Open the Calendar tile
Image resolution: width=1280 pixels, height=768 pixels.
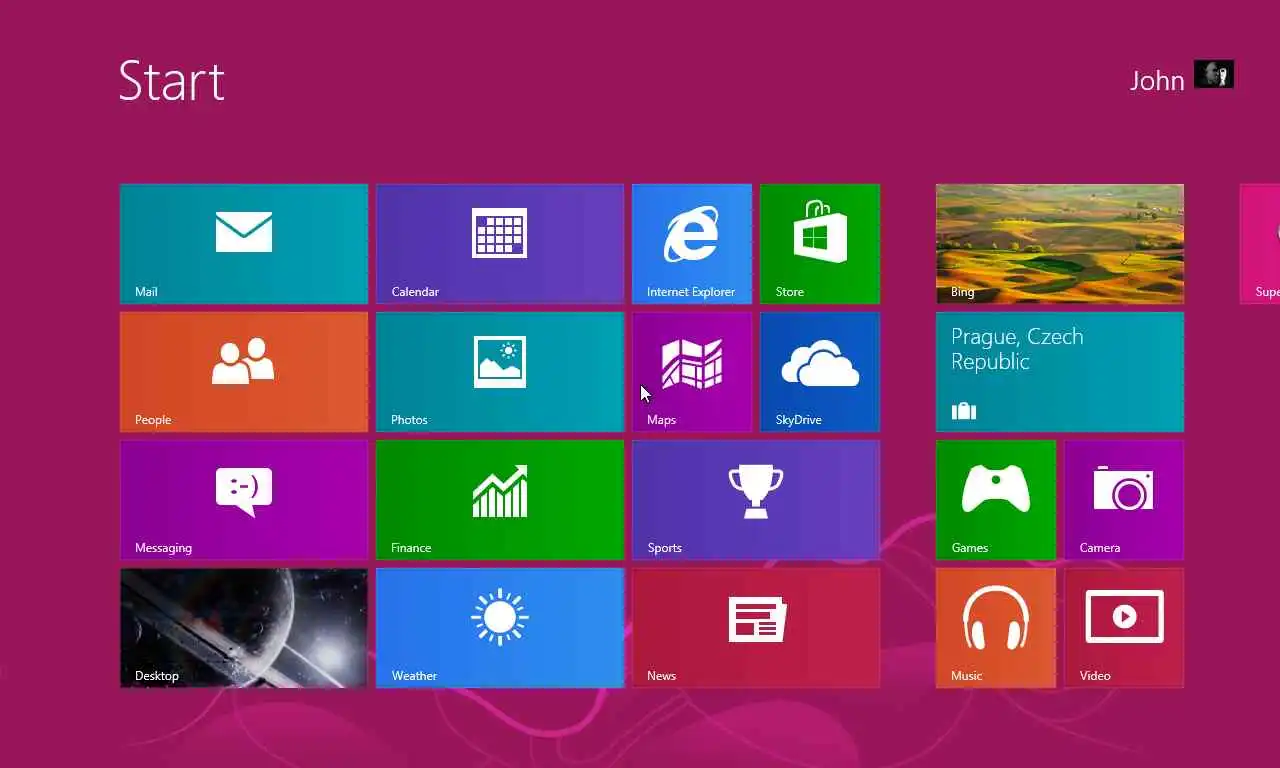(500, 244)
